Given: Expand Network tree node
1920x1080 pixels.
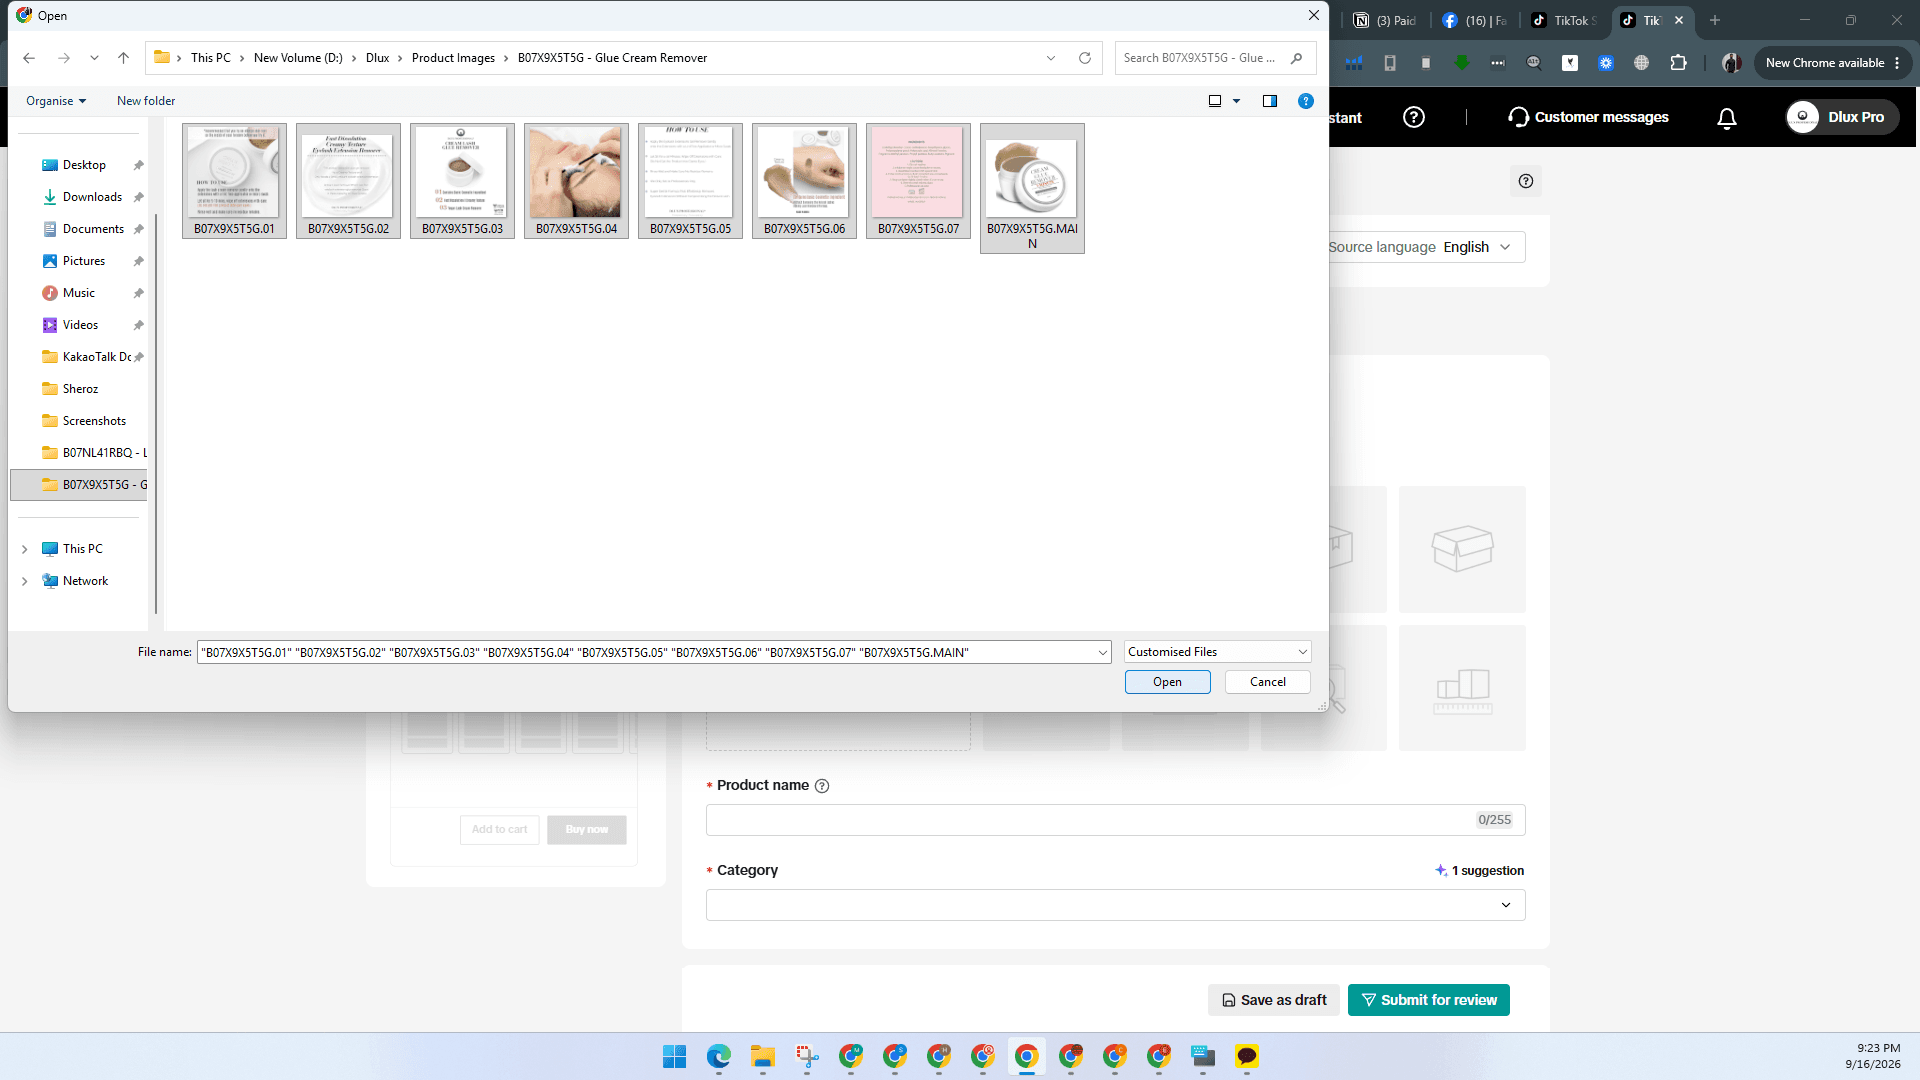Looking at the screenshot, I should (25, 581).
